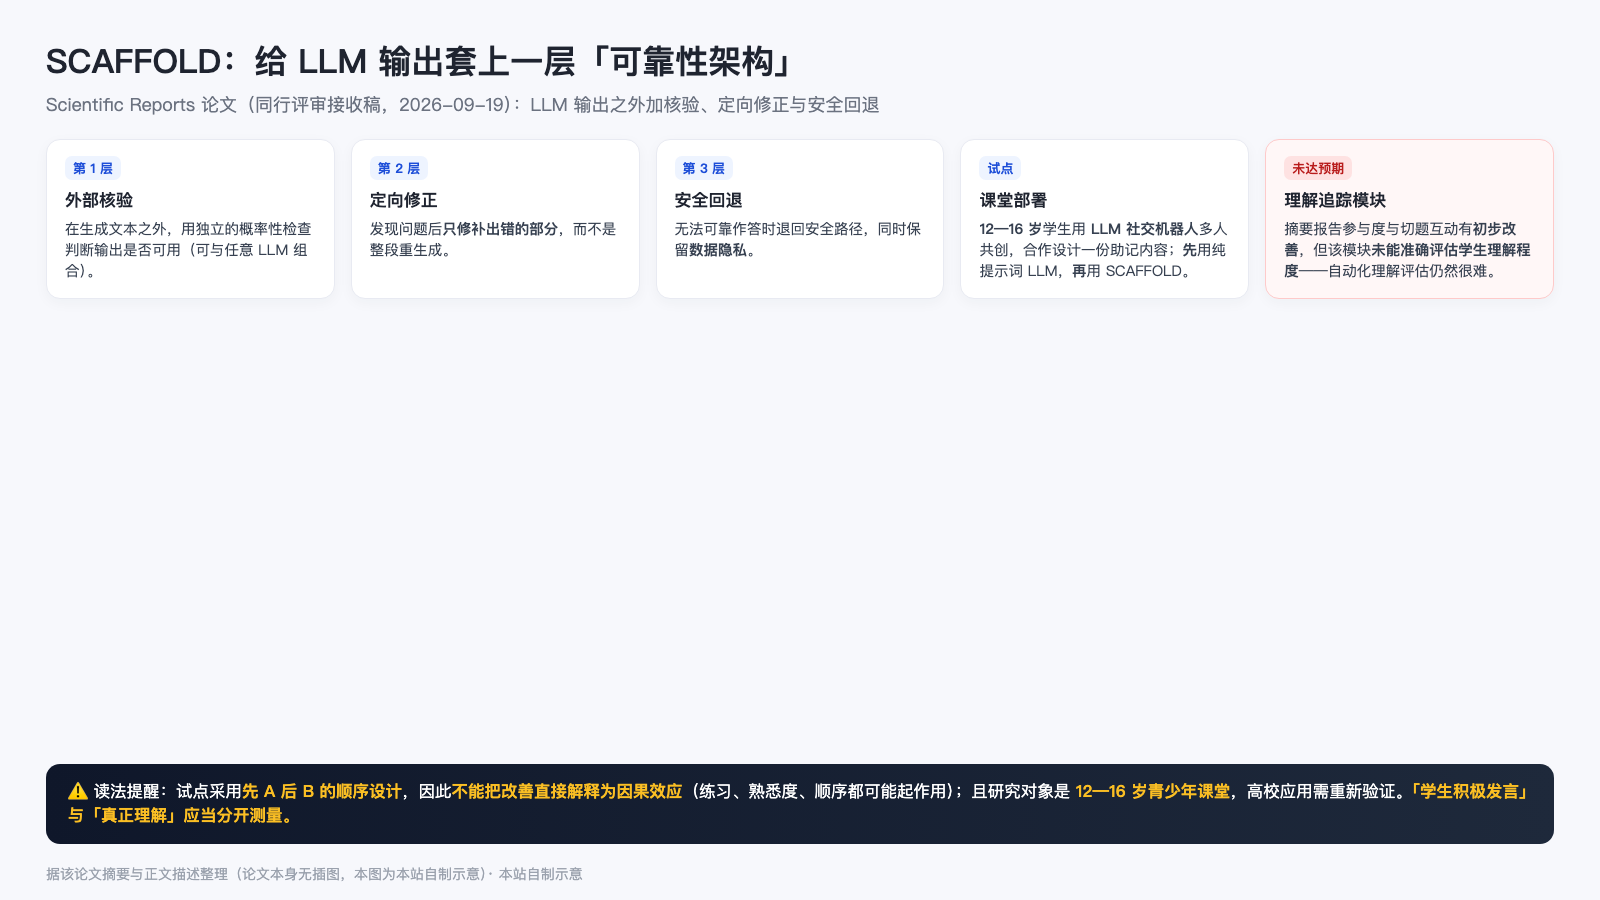Click the 第 3 层 badge

(704, 168)
